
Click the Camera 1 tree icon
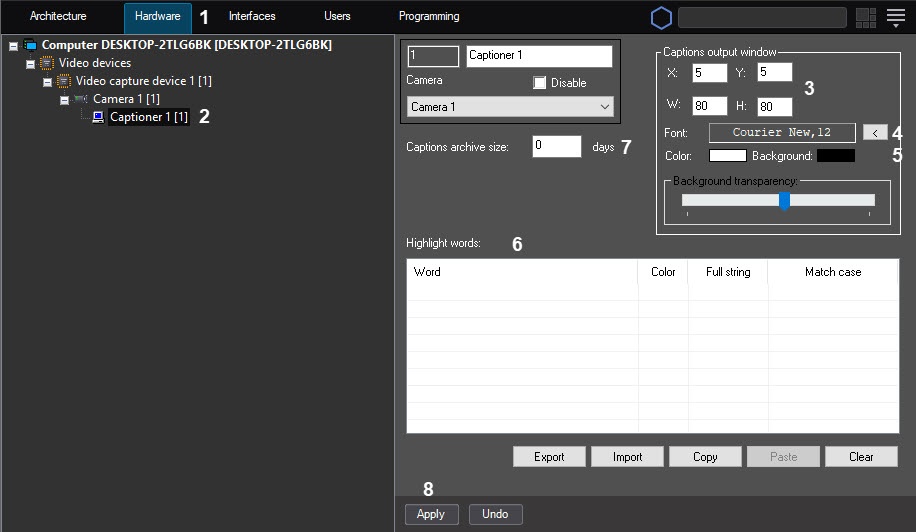(x=81, y=99)
